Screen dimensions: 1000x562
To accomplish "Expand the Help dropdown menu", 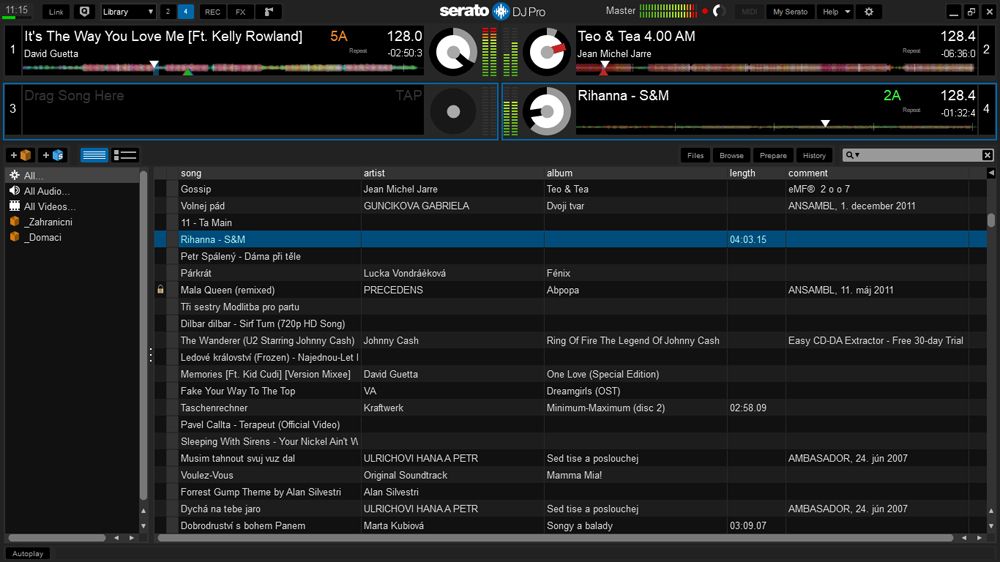I will [x=834, y=12].
